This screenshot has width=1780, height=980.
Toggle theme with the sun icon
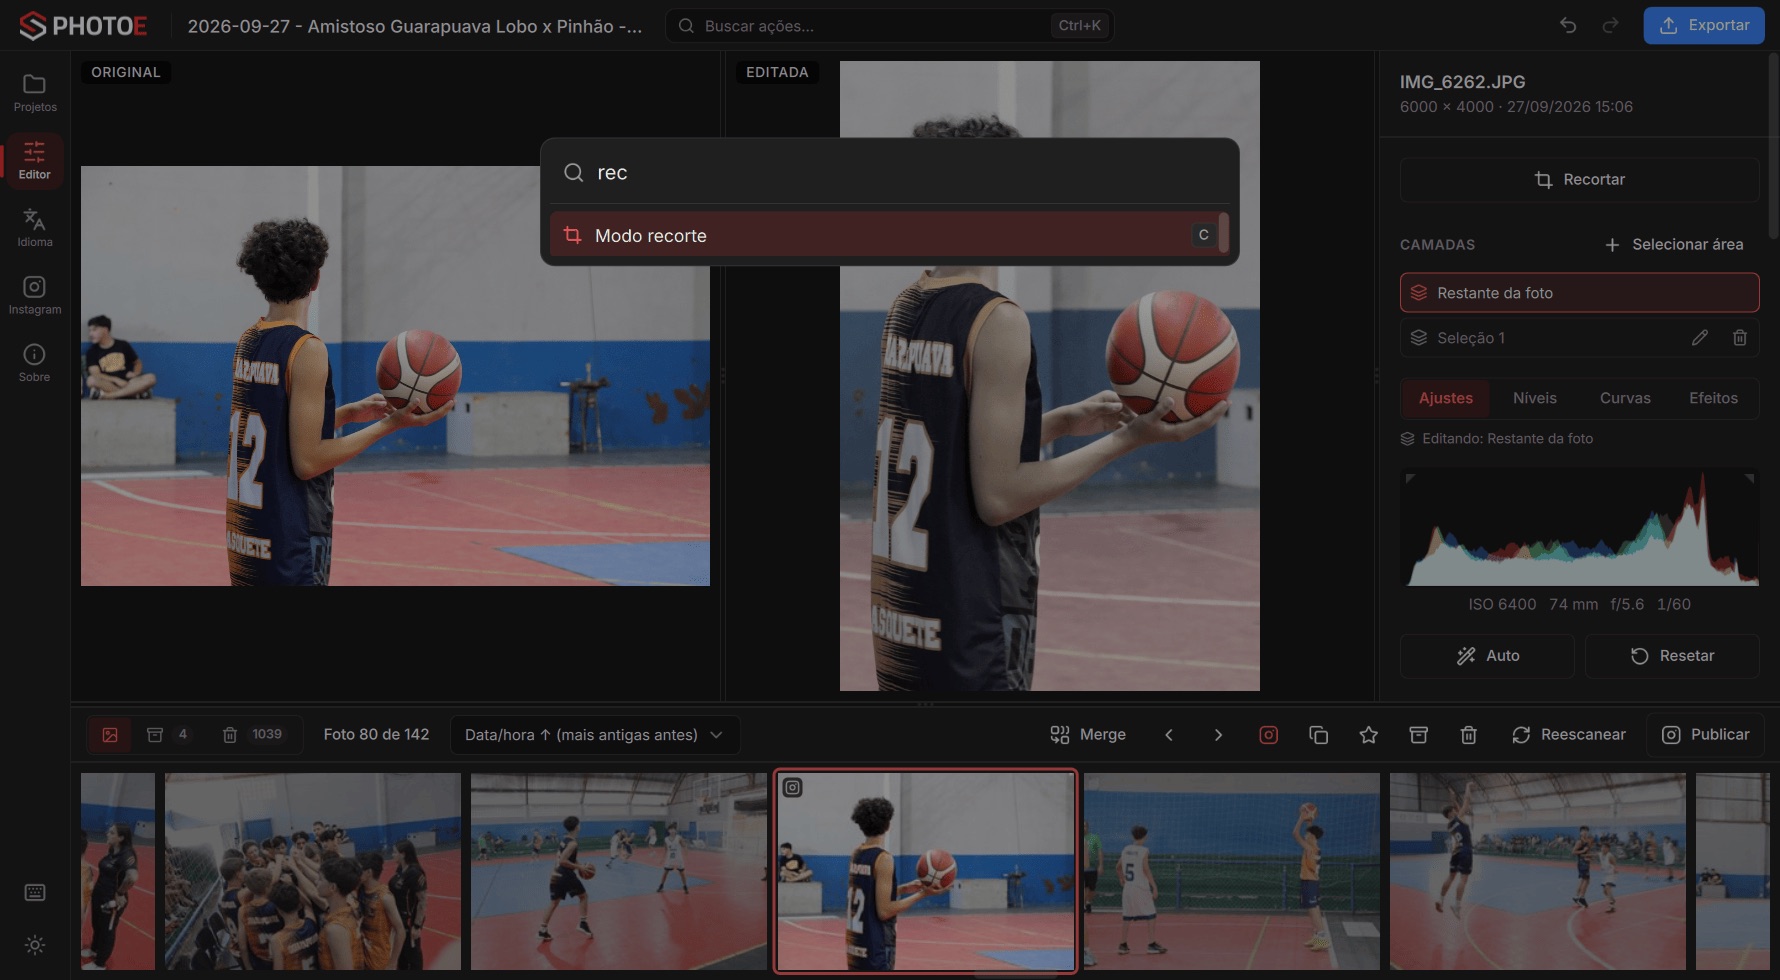(x=35, y=945)
